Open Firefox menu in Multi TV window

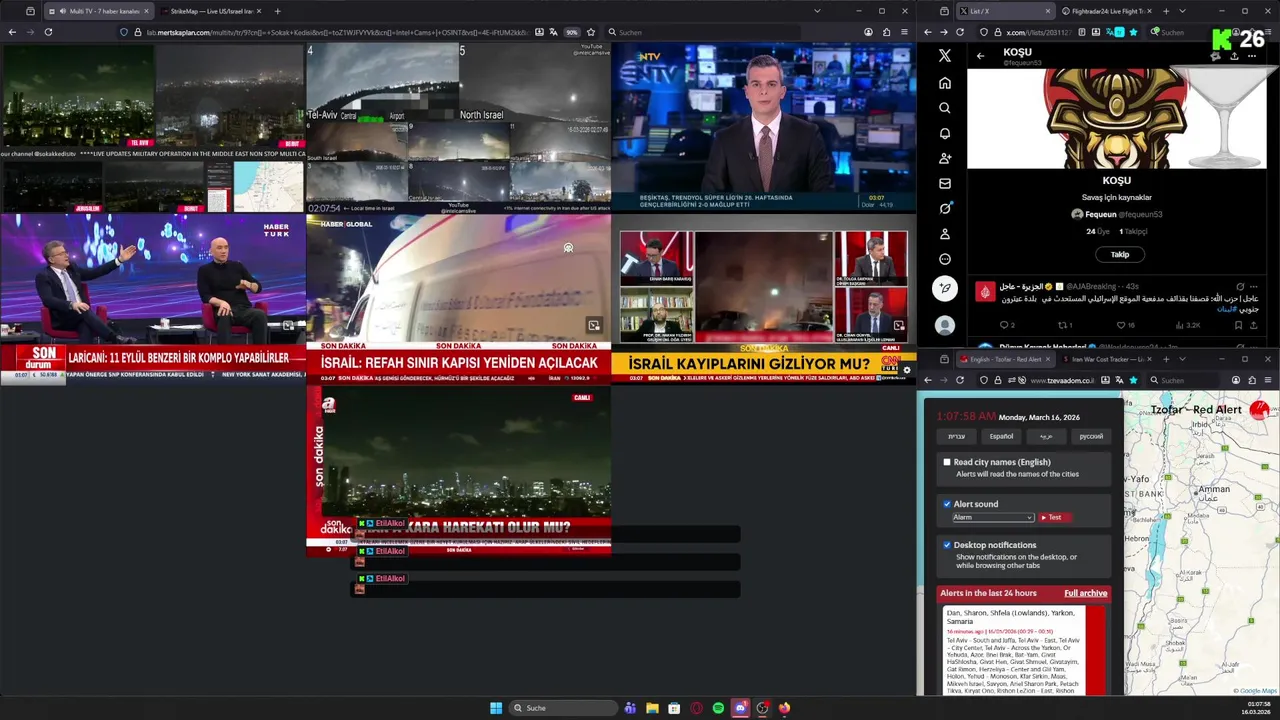pos(905,32)
